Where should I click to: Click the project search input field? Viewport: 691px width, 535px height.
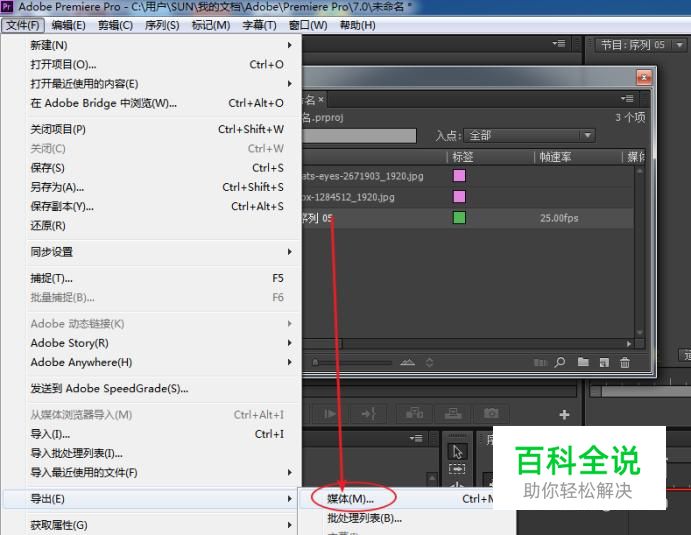pyautogui.click(x=359, y=135)
